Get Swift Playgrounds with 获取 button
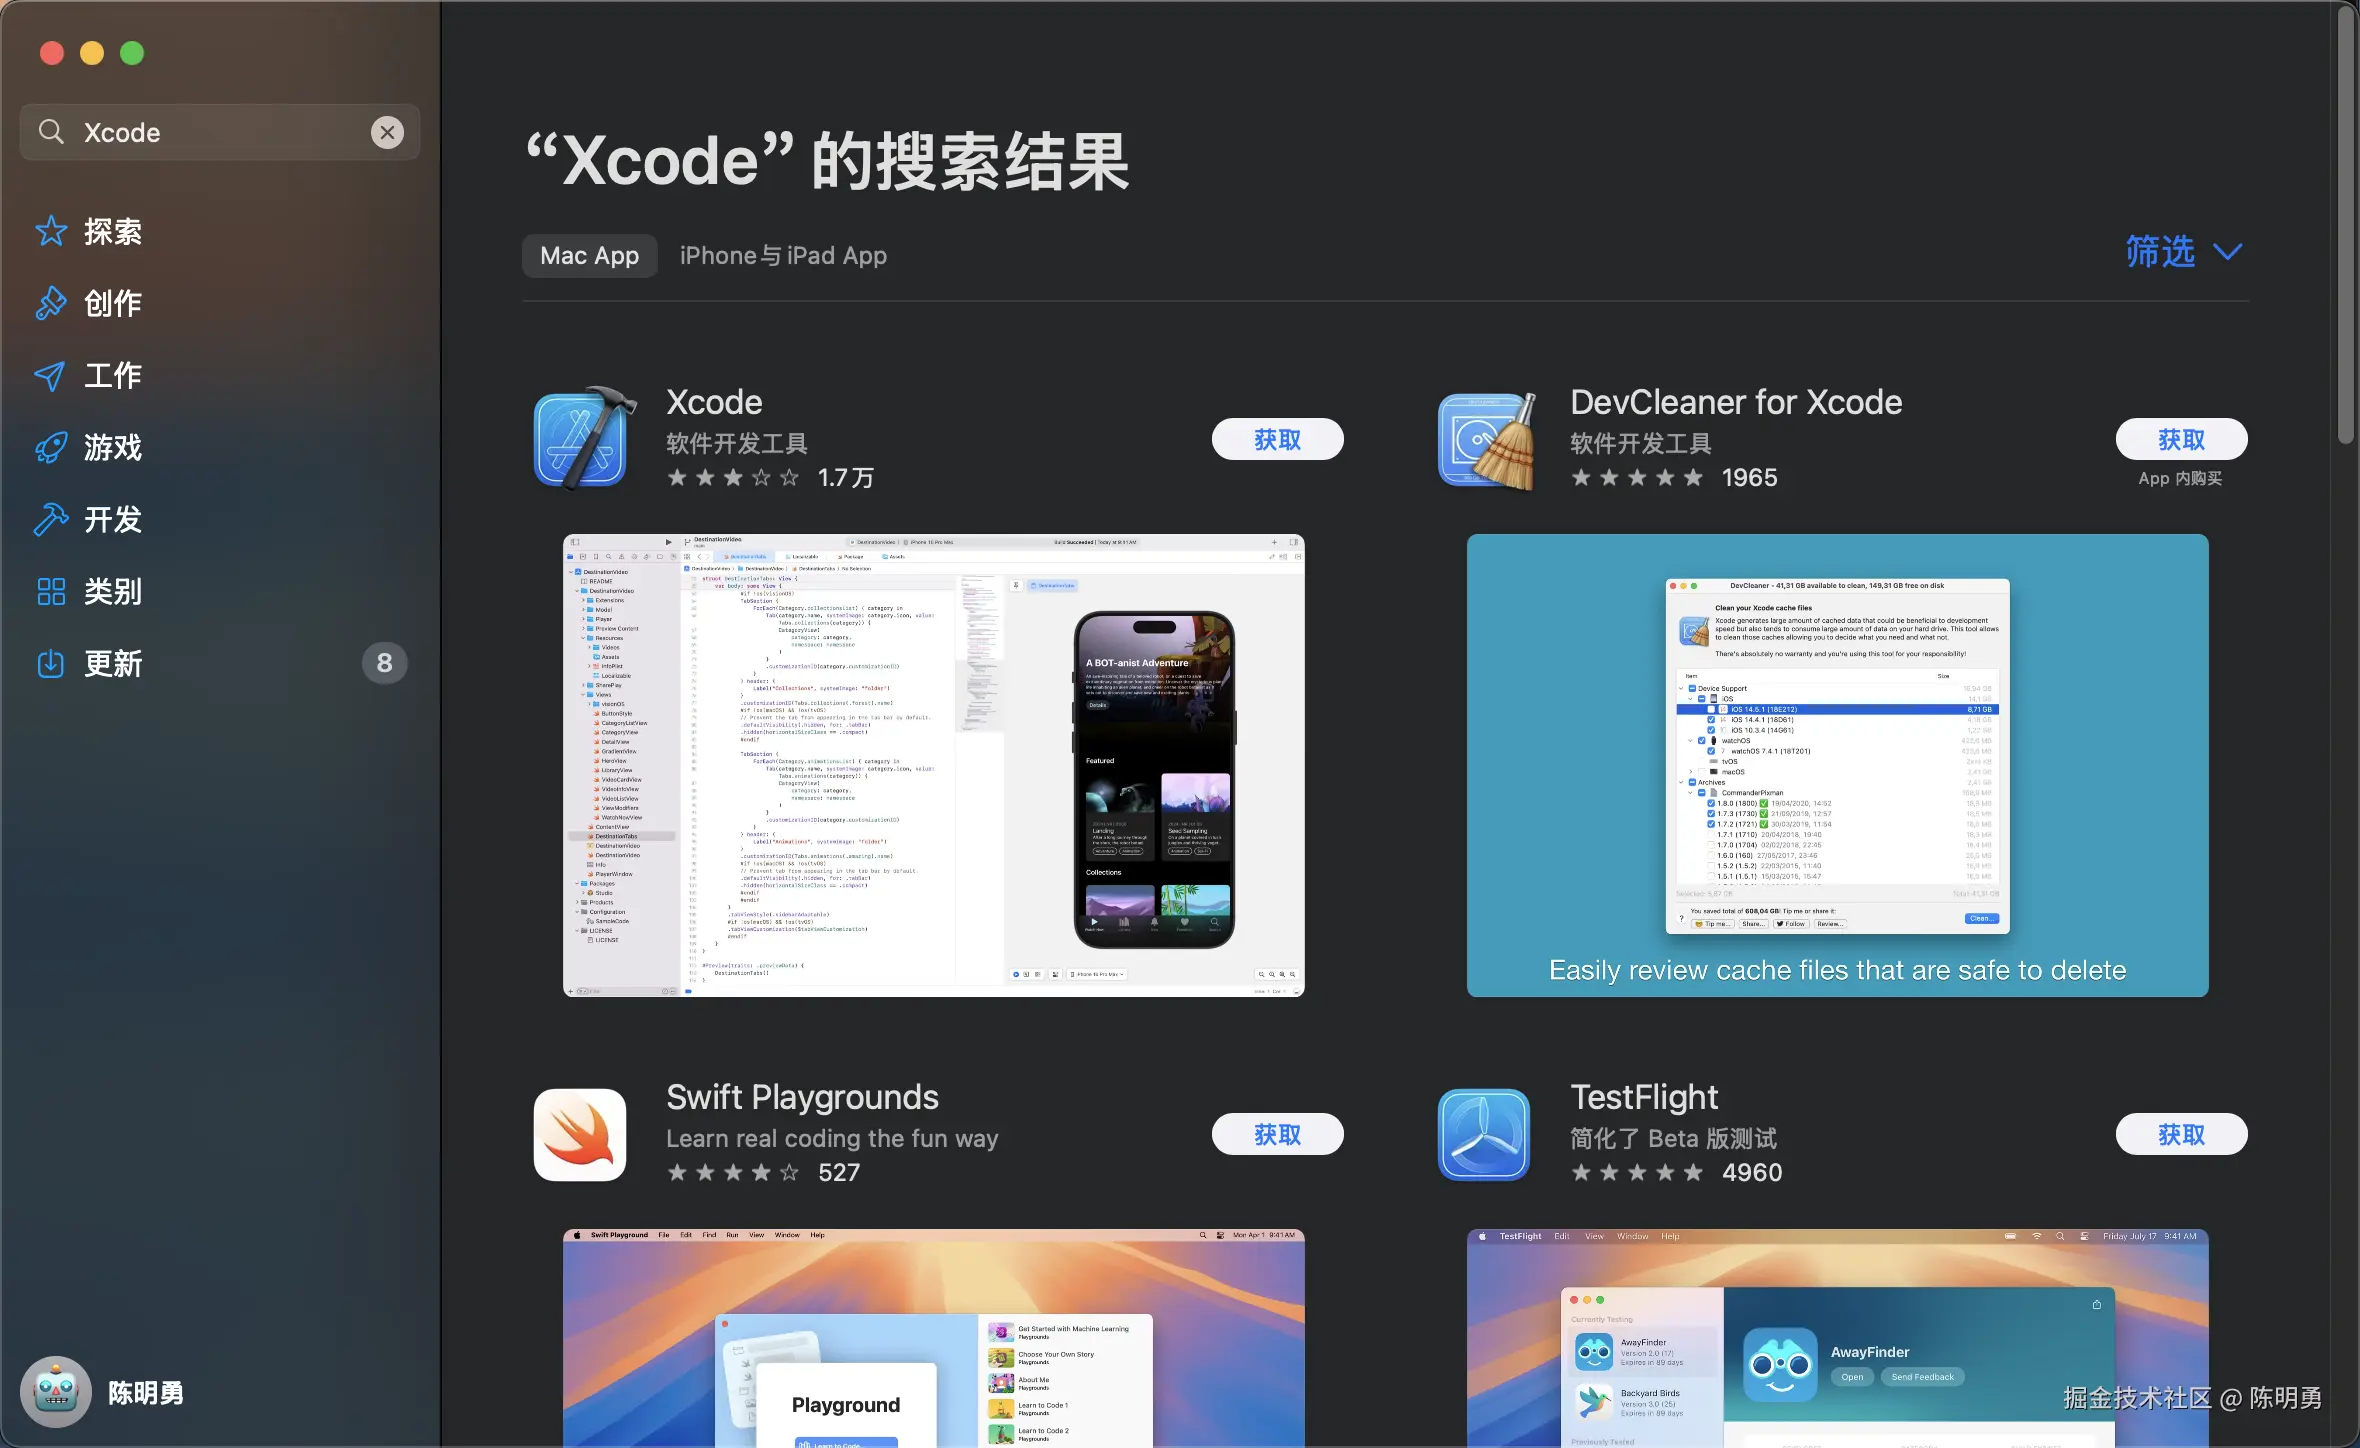This screenshot has width=2360, height=1448. click(1277, 1135)
